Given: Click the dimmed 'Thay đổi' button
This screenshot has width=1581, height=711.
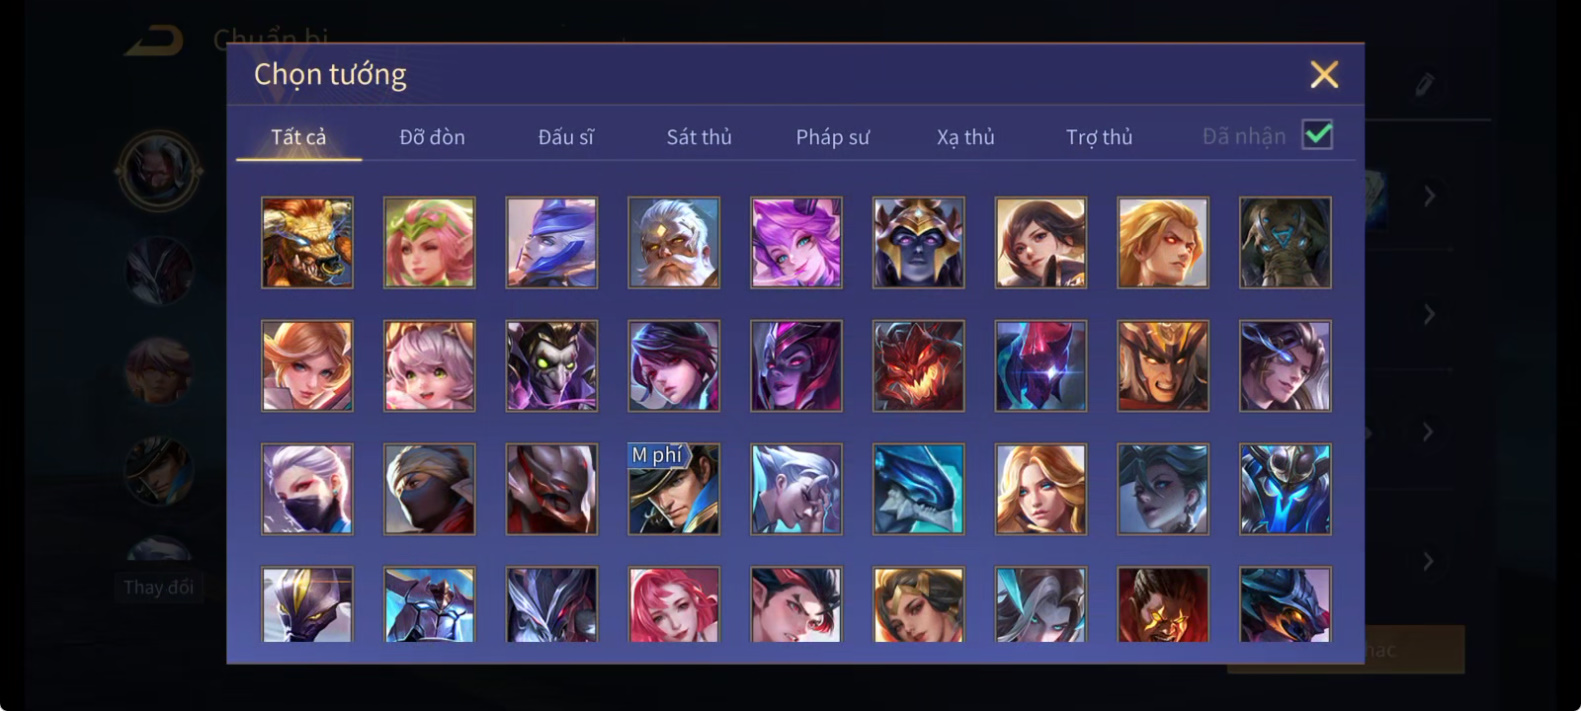Looking at the screenshot, I should [x=159, y=587].
